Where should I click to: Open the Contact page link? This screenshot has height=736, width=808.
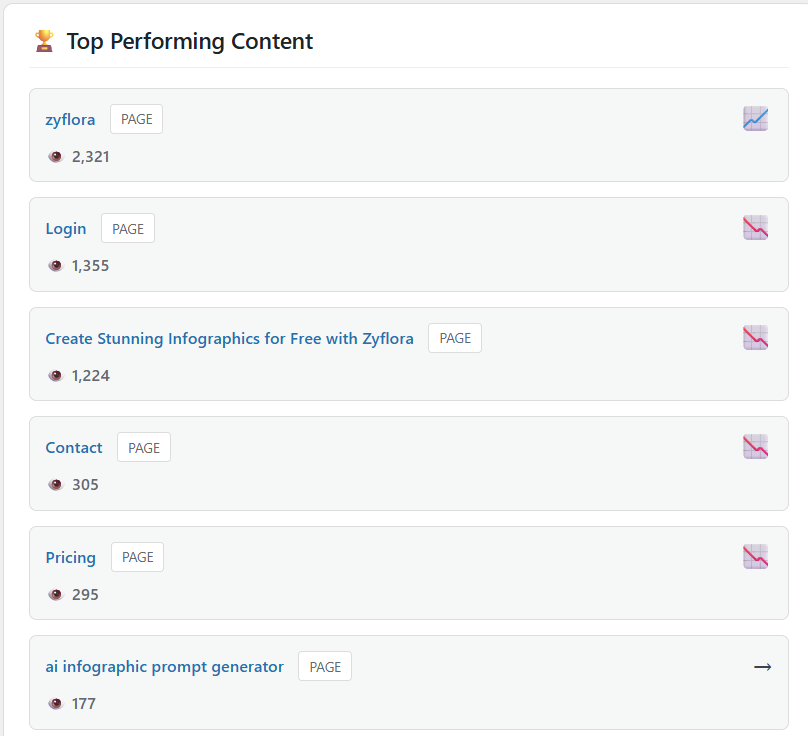(73, 447)
